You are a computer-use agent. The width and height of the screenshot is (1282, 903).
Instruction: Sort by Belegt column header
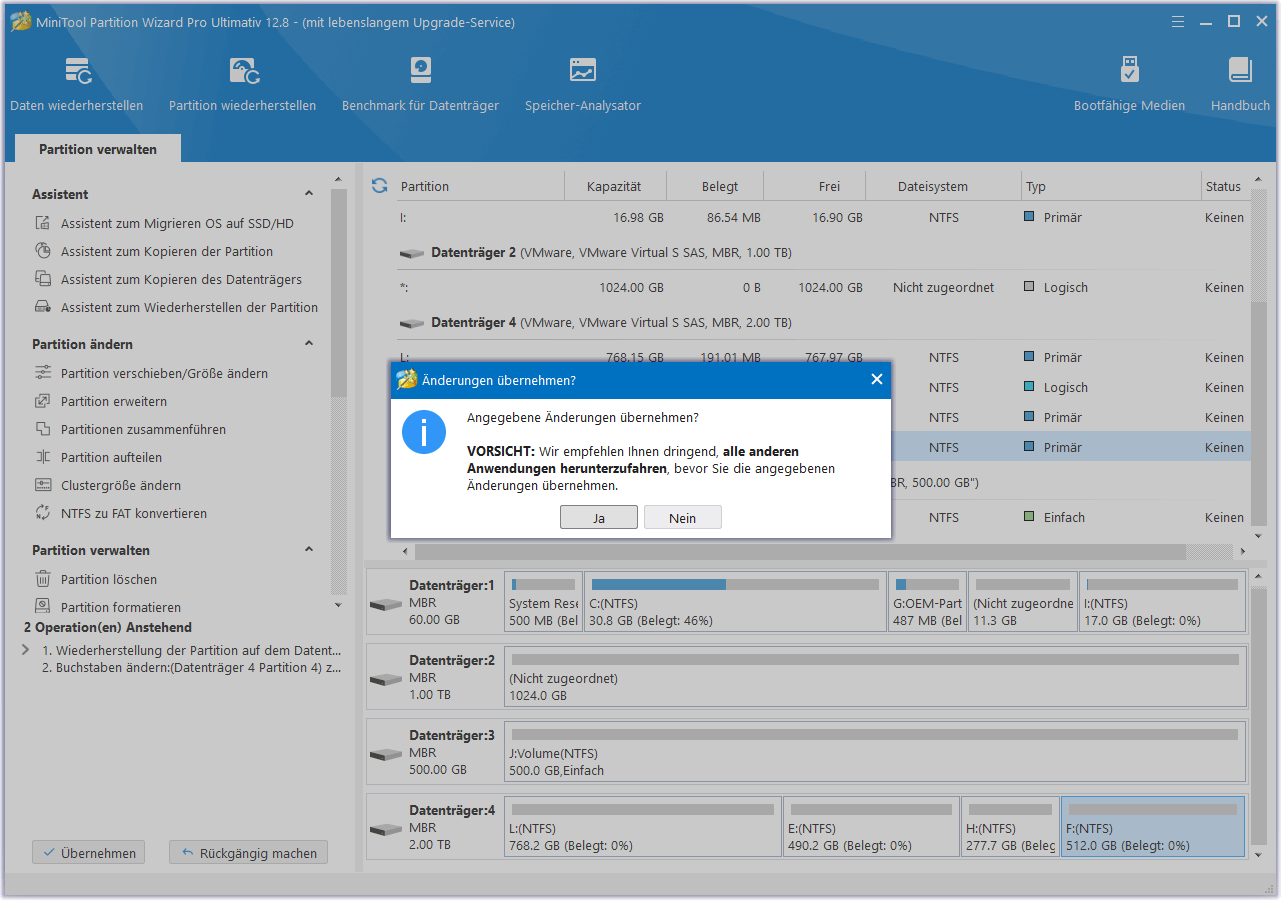coord(715,186)
